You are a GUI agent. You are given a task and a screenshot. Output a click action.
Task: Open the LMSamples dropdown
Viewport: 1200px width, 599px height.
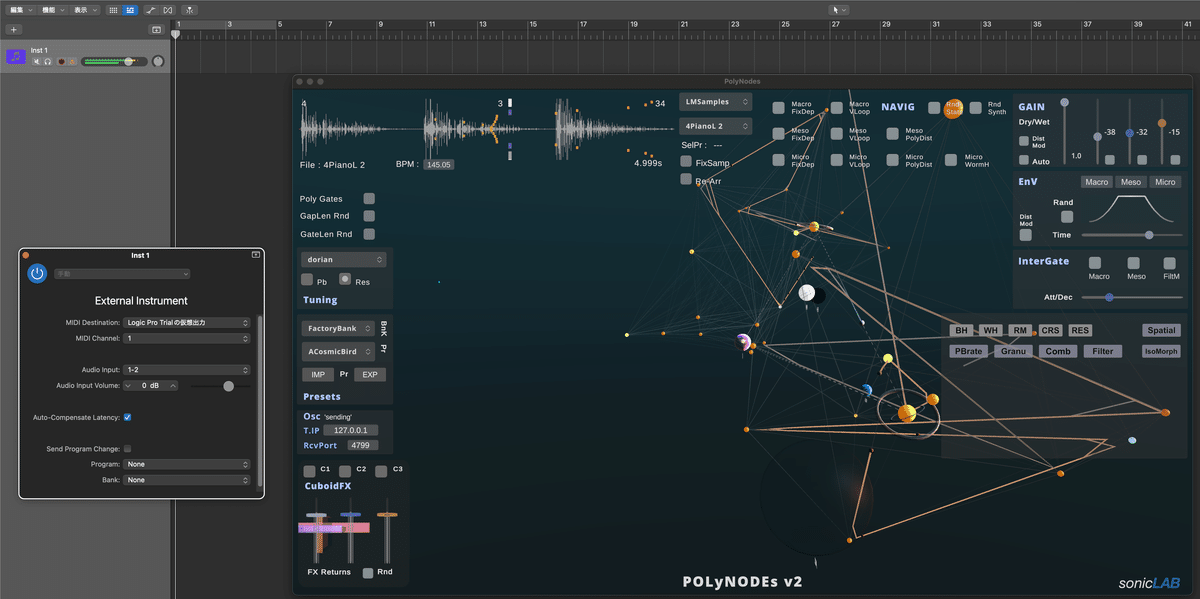714,101
